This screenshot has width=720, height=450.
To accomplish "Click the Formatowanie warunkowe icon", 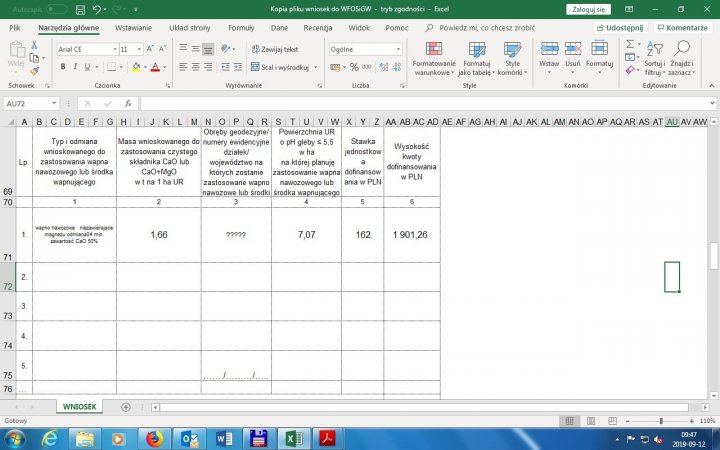I will [434, 52].
